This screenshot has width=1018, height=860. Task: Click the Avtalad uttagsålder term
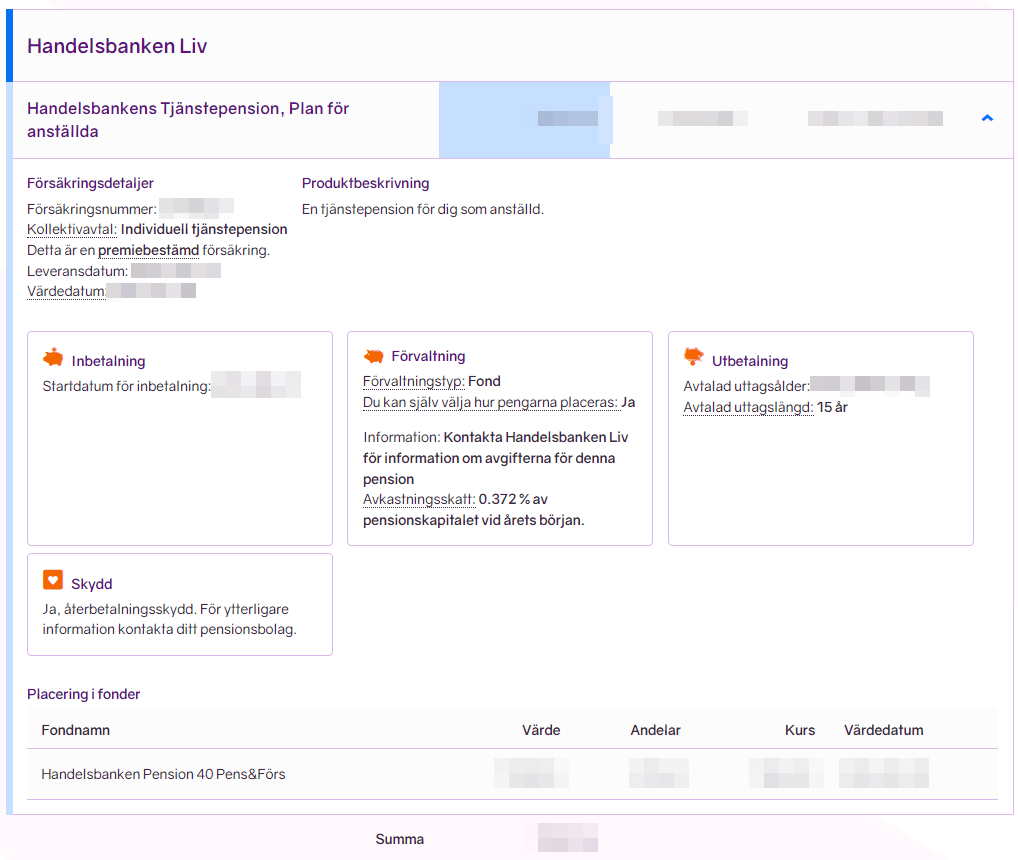coord(745,386)
